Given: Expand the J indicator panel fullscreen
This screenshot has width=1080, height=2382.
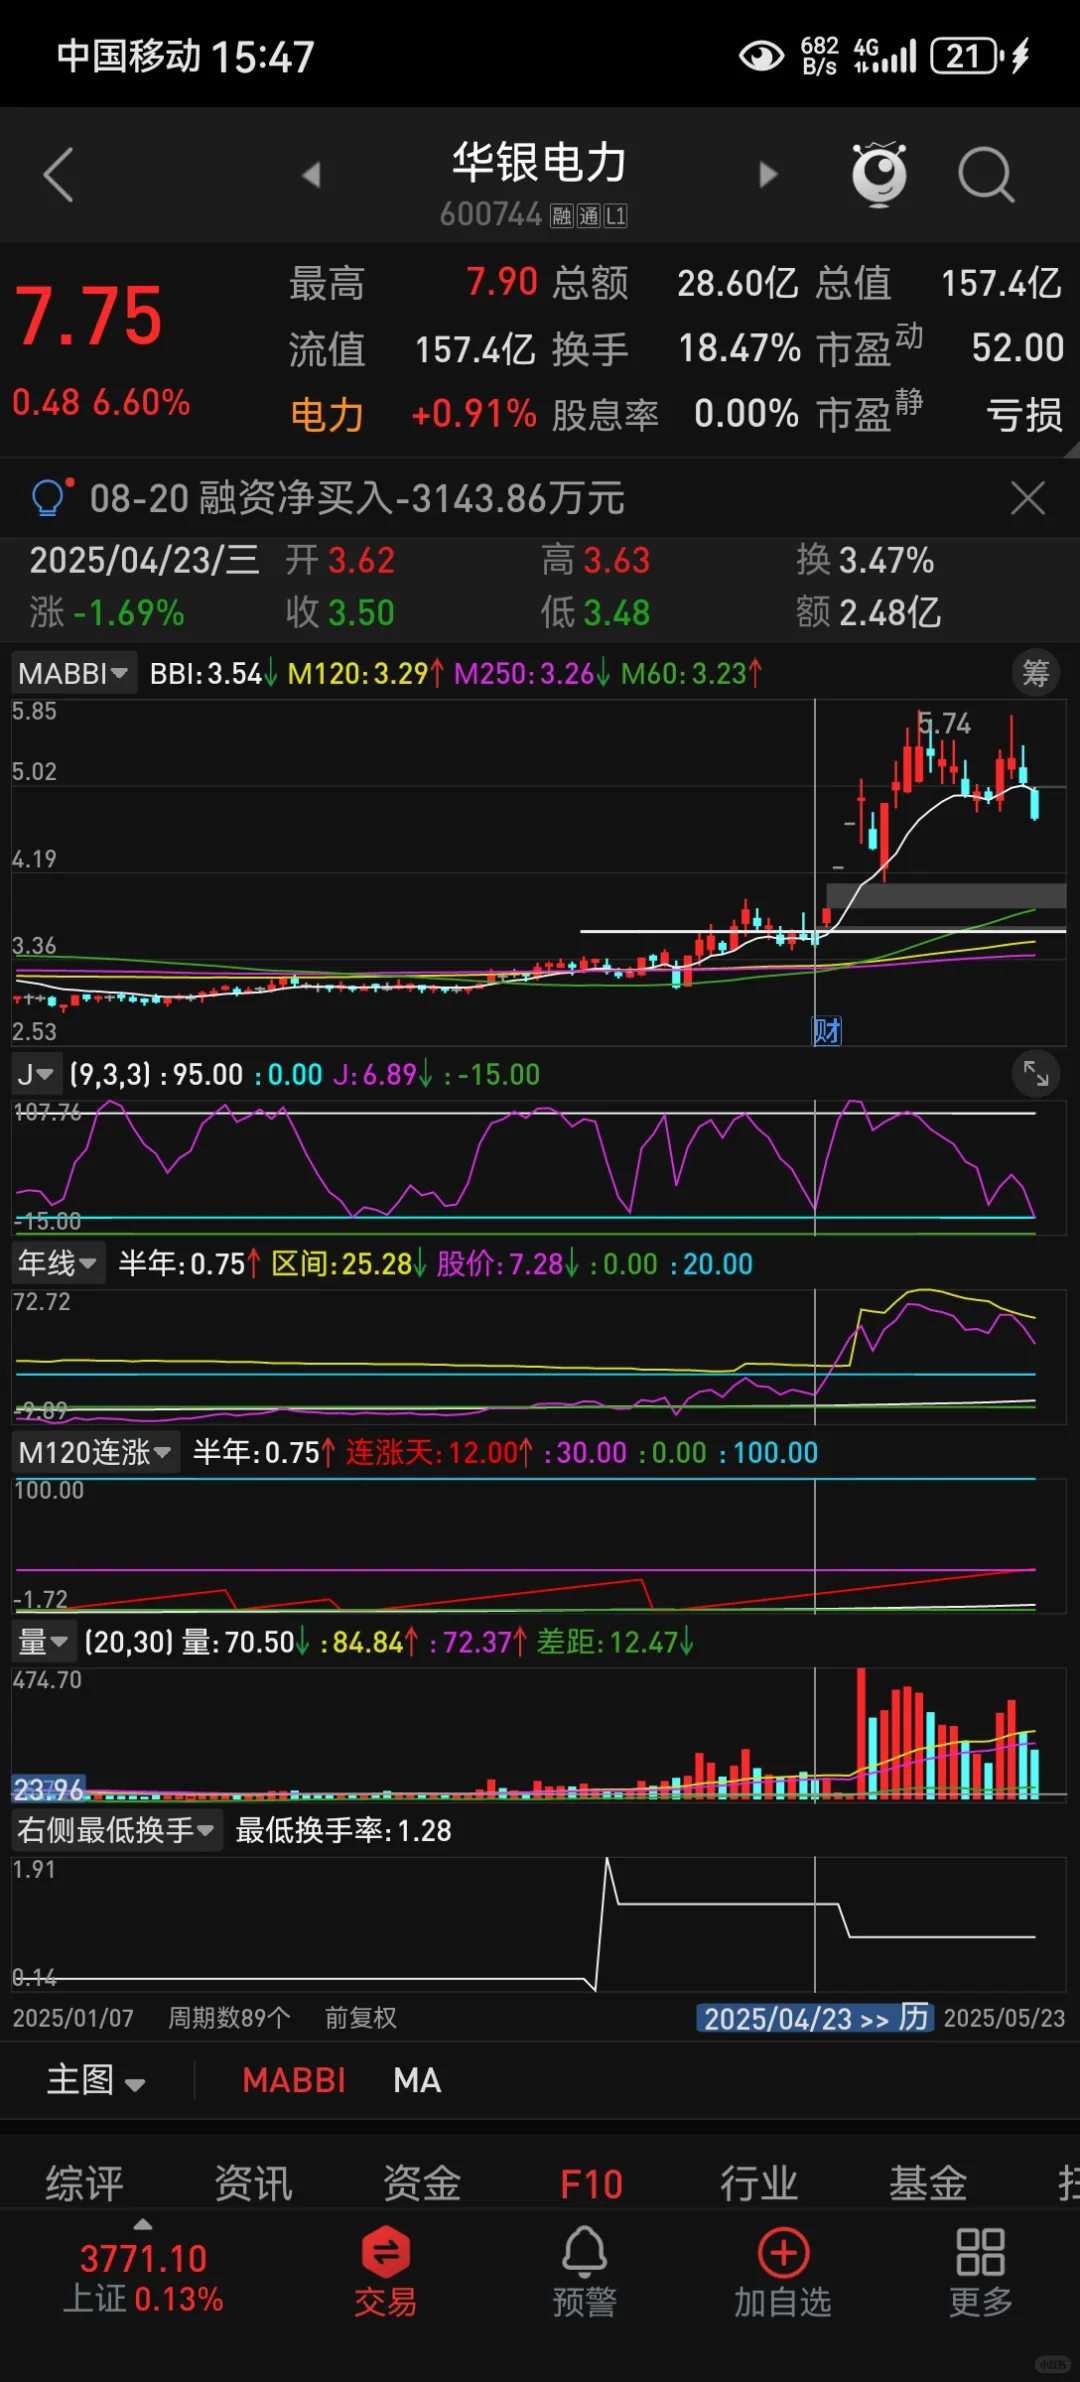Looking at the screenshot, I should [x=1036, y=1075].
